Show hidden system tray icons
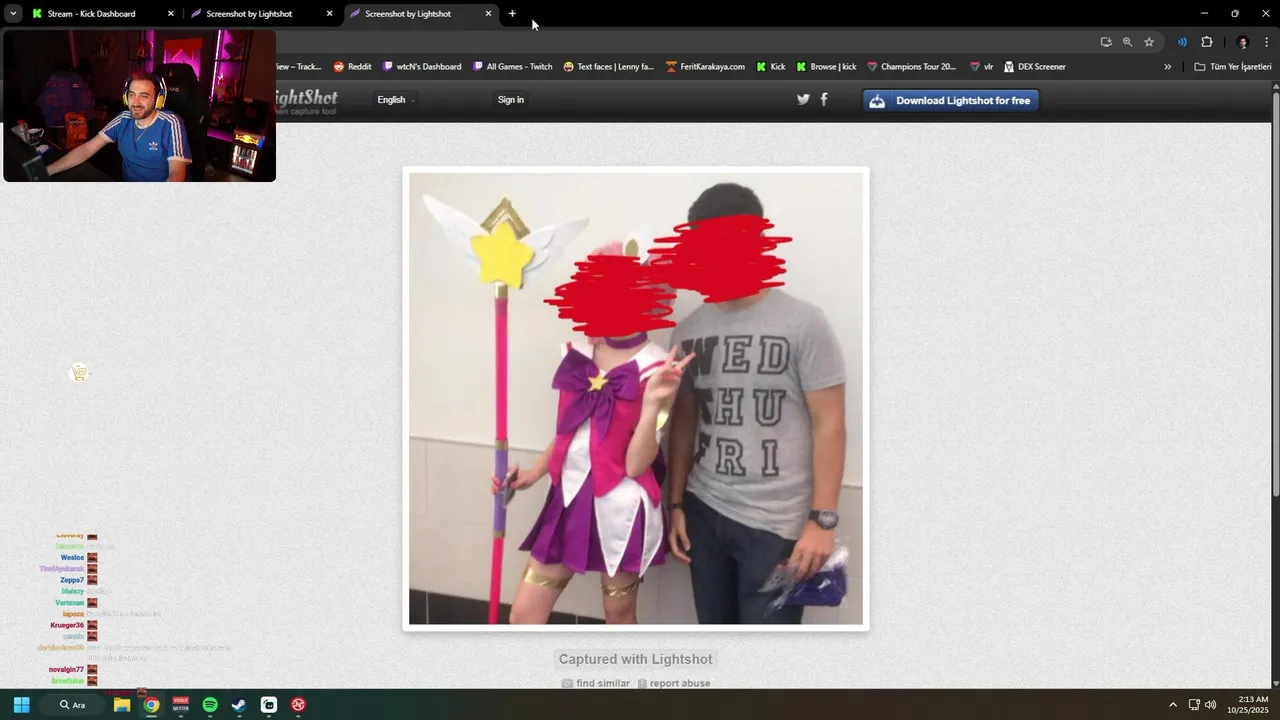1280x720 pixels. (x=1173, y=705)
